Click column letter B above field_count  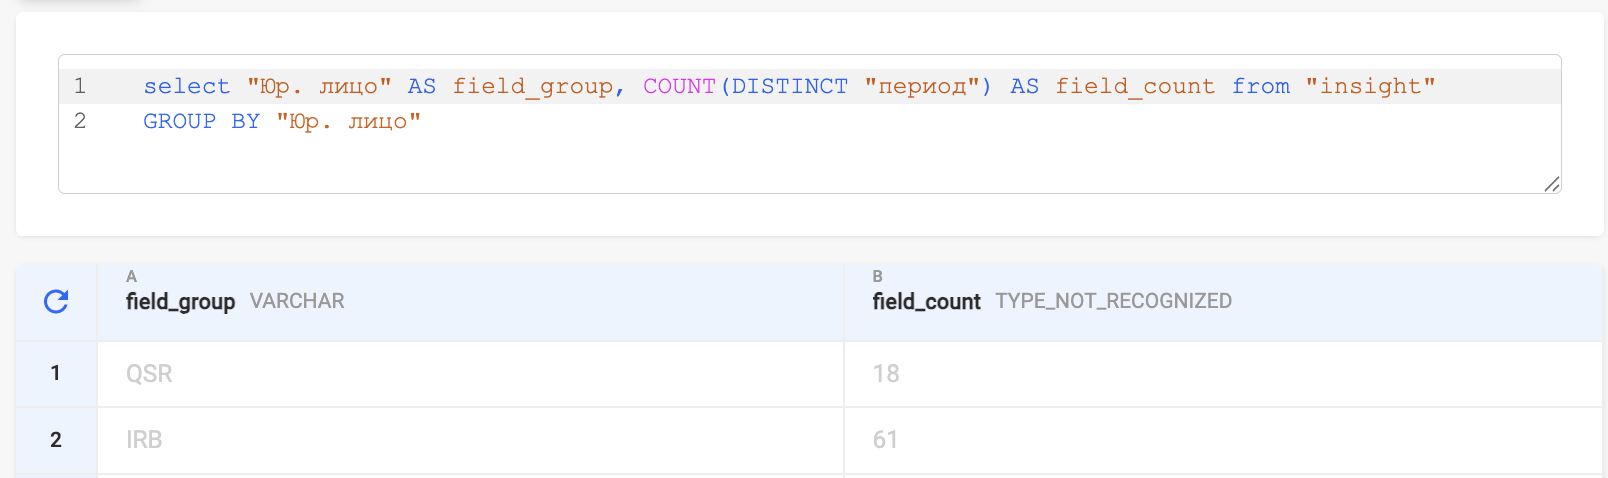[877, 276]
